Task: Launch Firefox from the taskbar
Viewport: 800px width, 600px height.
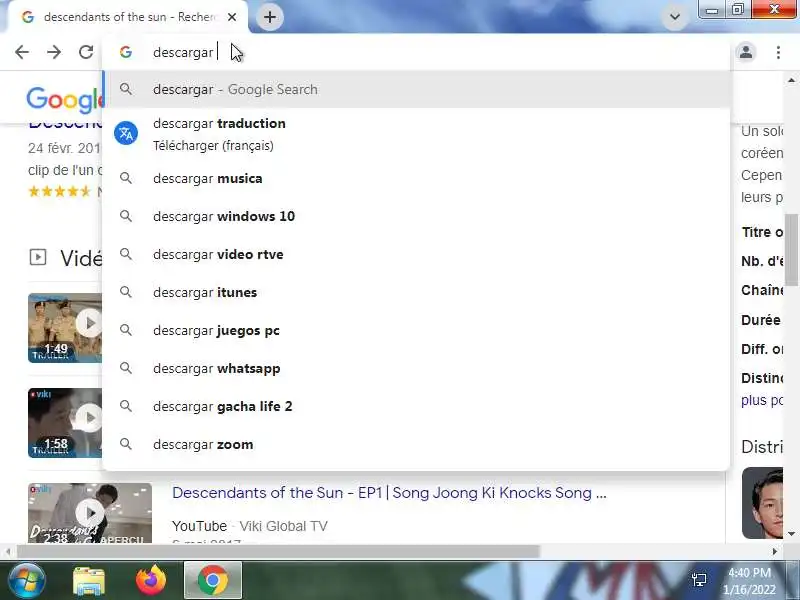Action: point(151,580)
